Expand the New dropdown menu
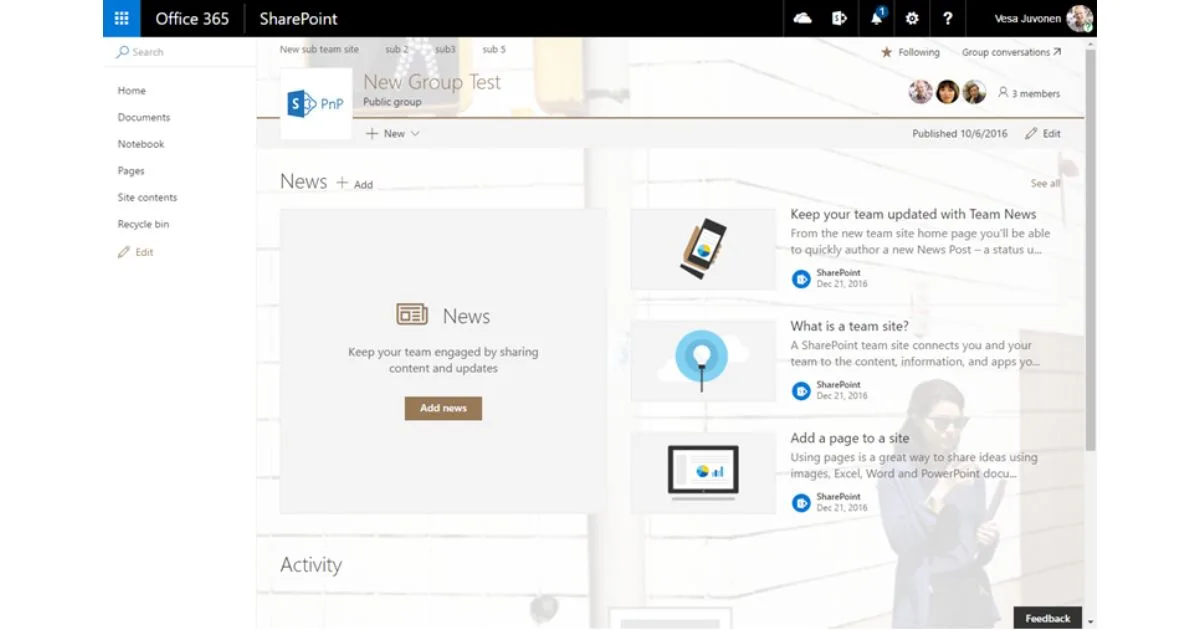 point(393,133)
